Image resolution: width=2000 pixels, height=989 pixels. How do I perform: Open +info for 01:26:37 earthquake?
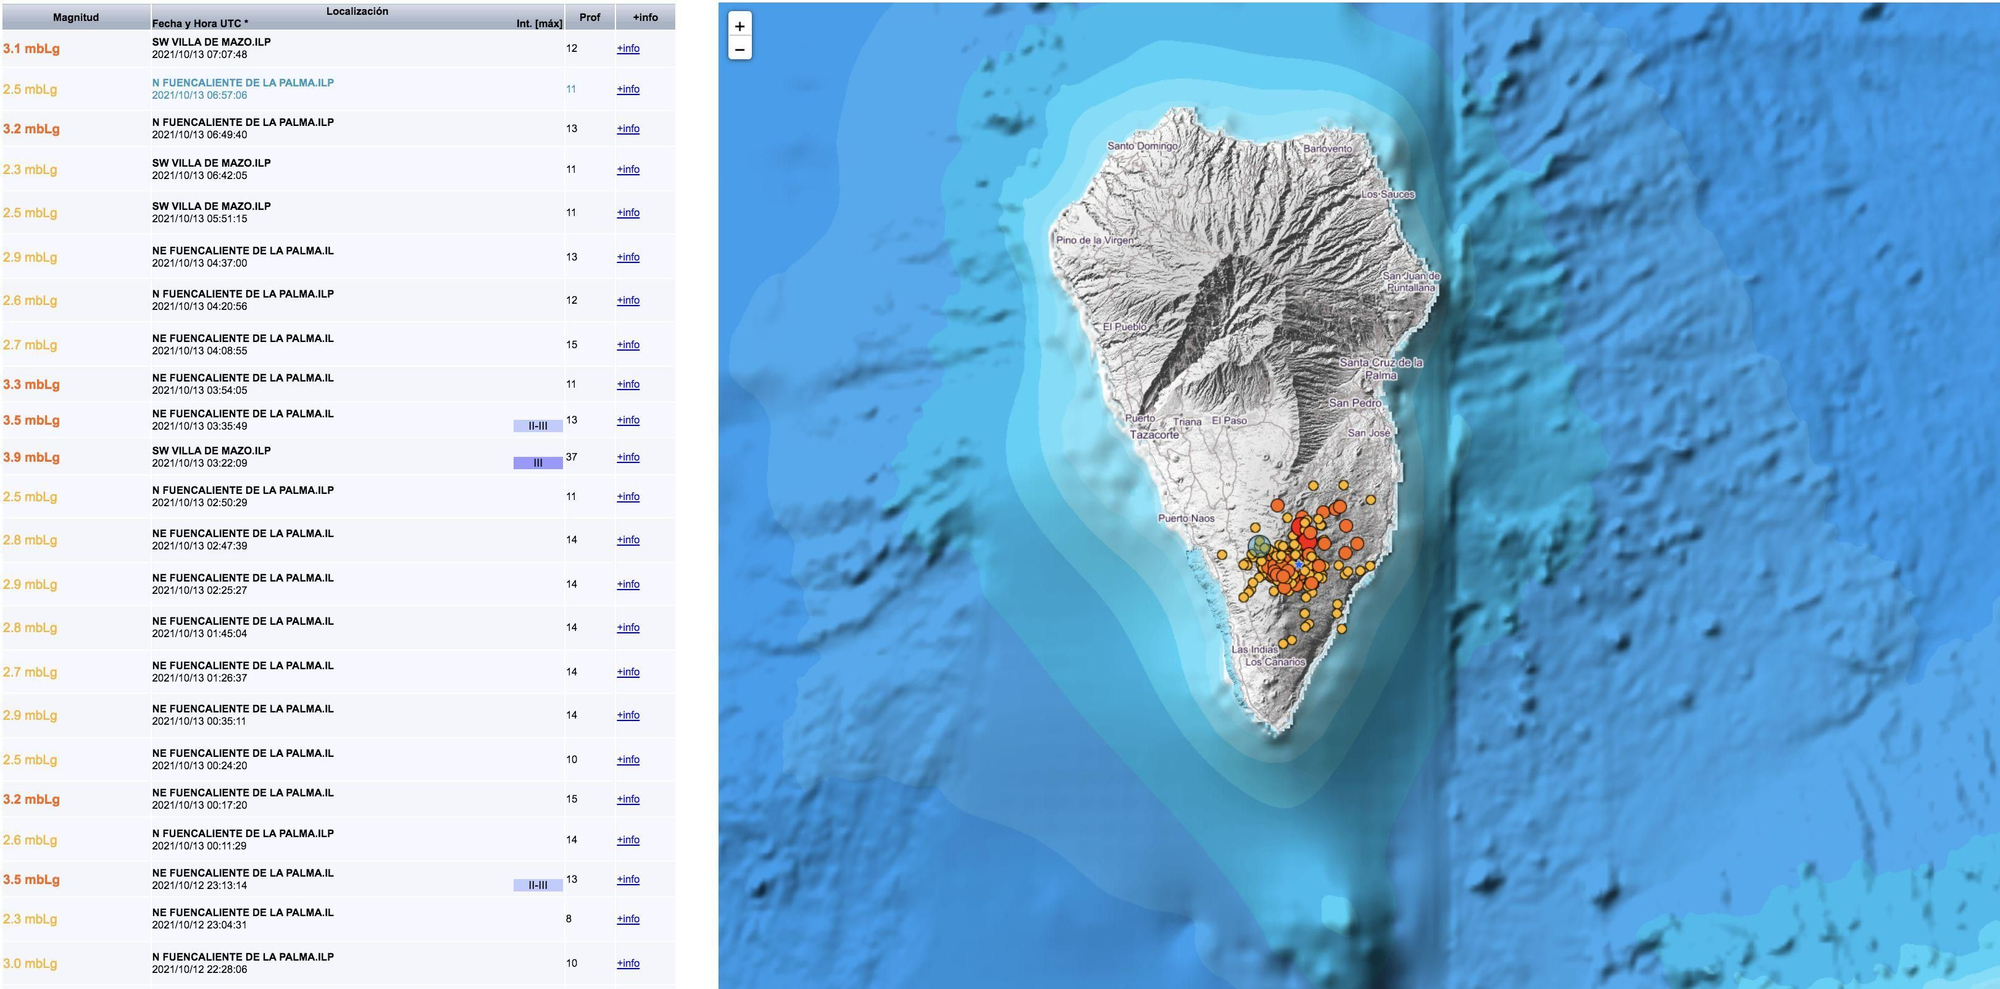pyautogui.click(x=628, y=672)
